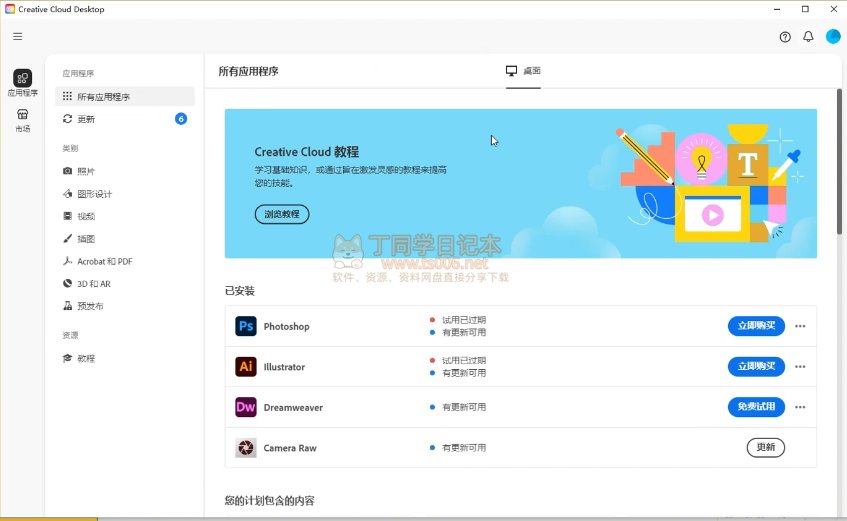Viewport: 847px width, 521px height.
Task: Expand Illustrator more options ellipsis
Action: tap(800, 367)
